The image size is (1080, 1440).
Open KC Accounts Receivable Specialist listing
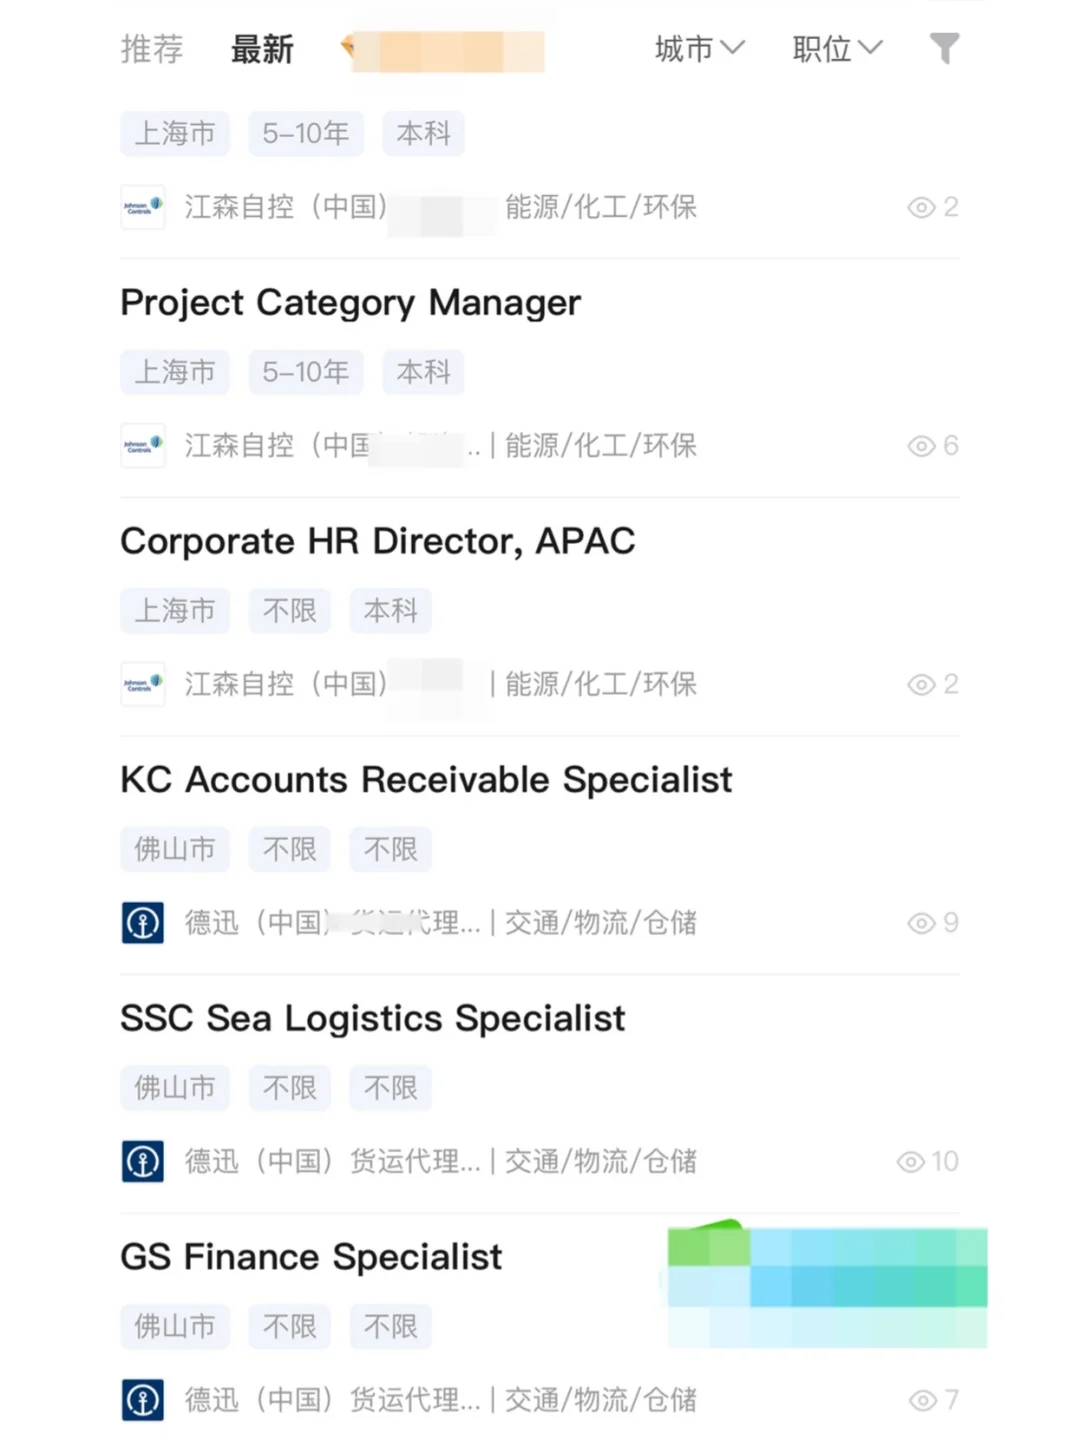(x=426, y=780)
